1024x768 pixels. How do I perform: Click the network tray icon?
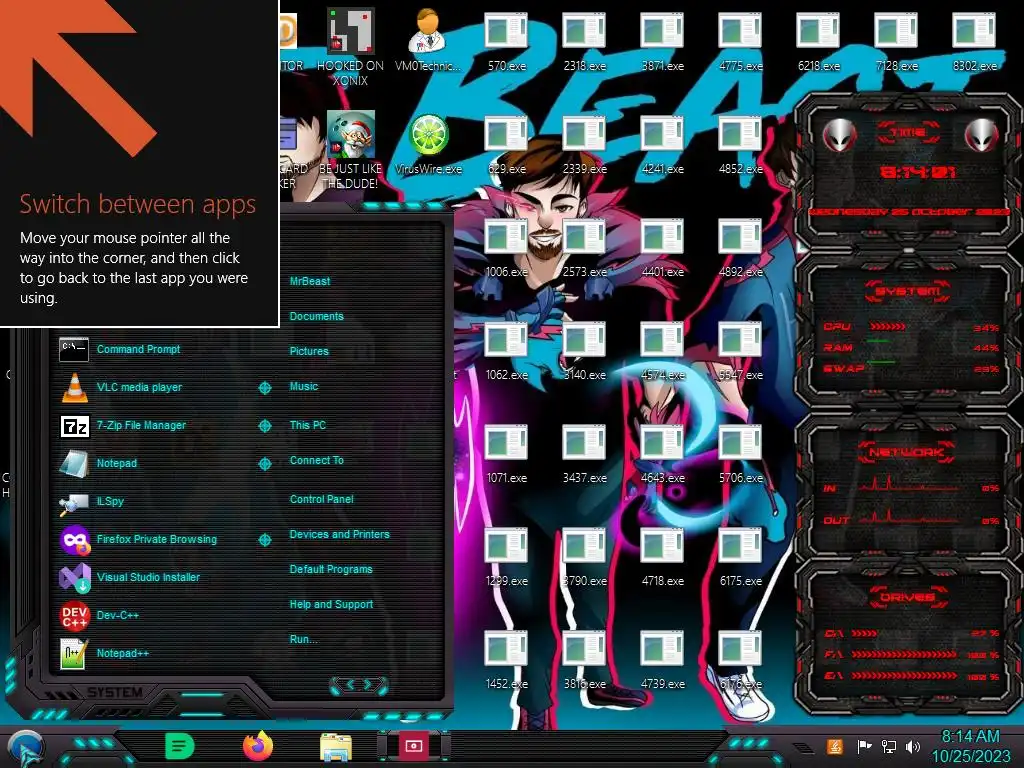coord(889,746)
